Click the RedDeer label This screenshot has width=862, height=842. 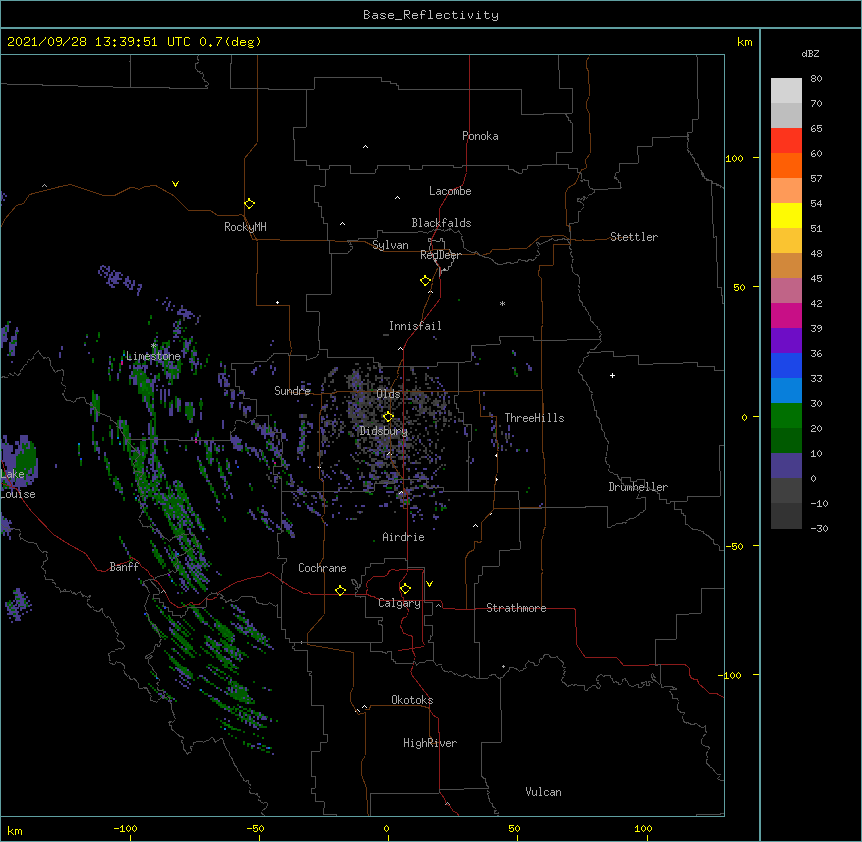click(440, 255)
